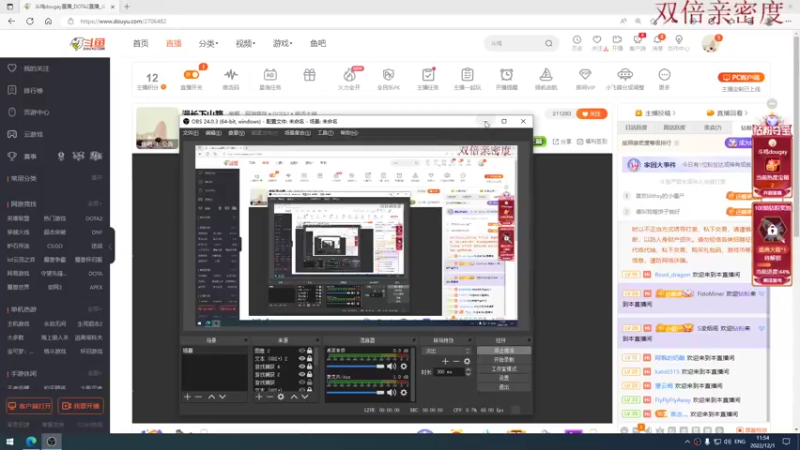Add a source with the plus icon
800x450 pixels.
pyautogui.click(x=259, y=396)
